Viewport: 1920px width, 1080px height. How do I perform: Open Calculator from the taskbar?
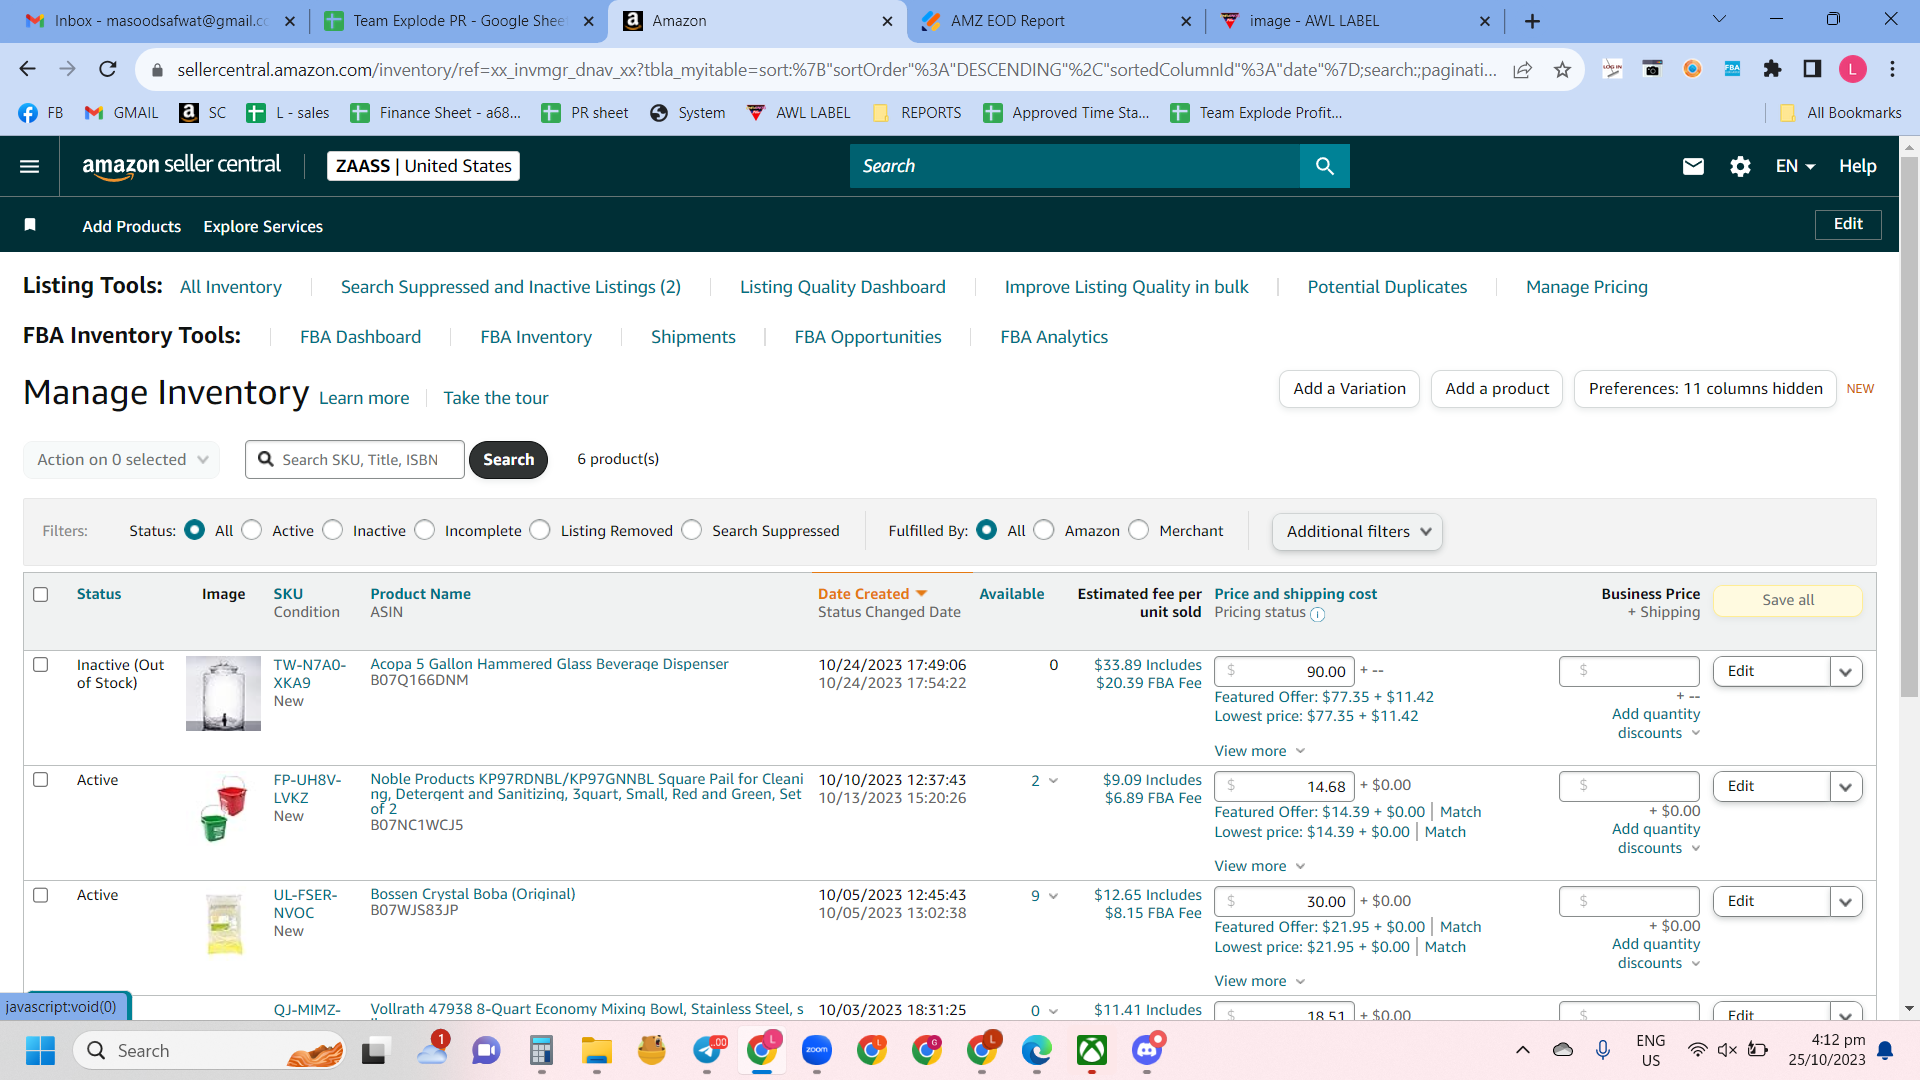point(542,1050)
